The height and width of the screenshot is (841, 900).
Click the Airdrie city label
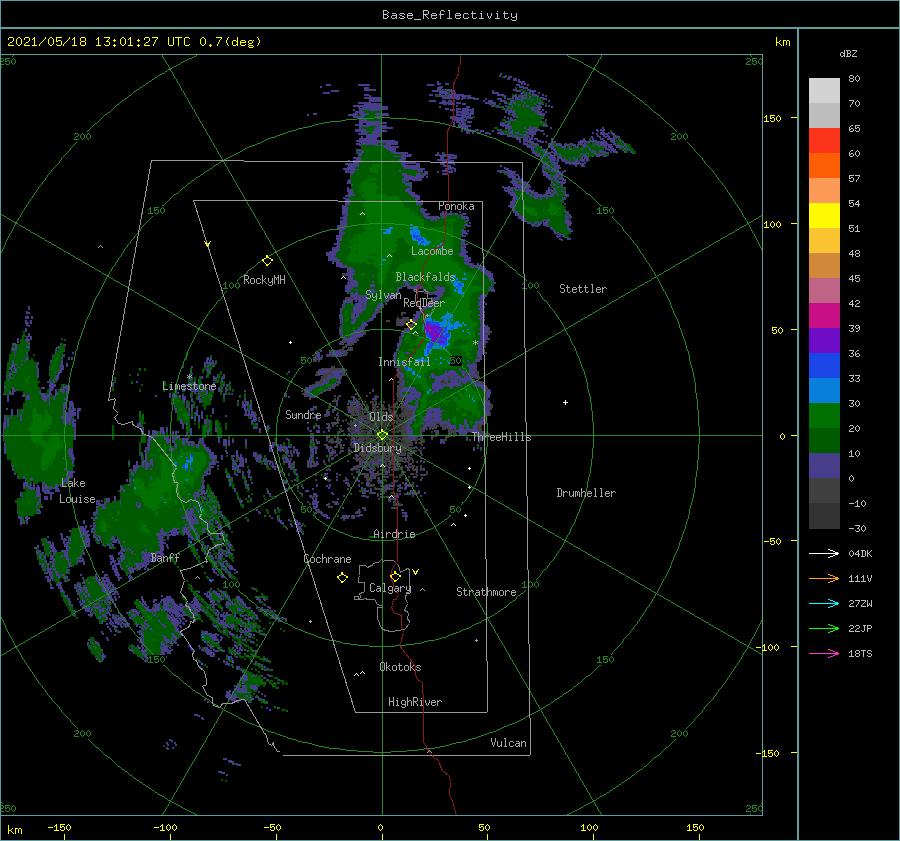pyautogui.click(x=394, y=534)
